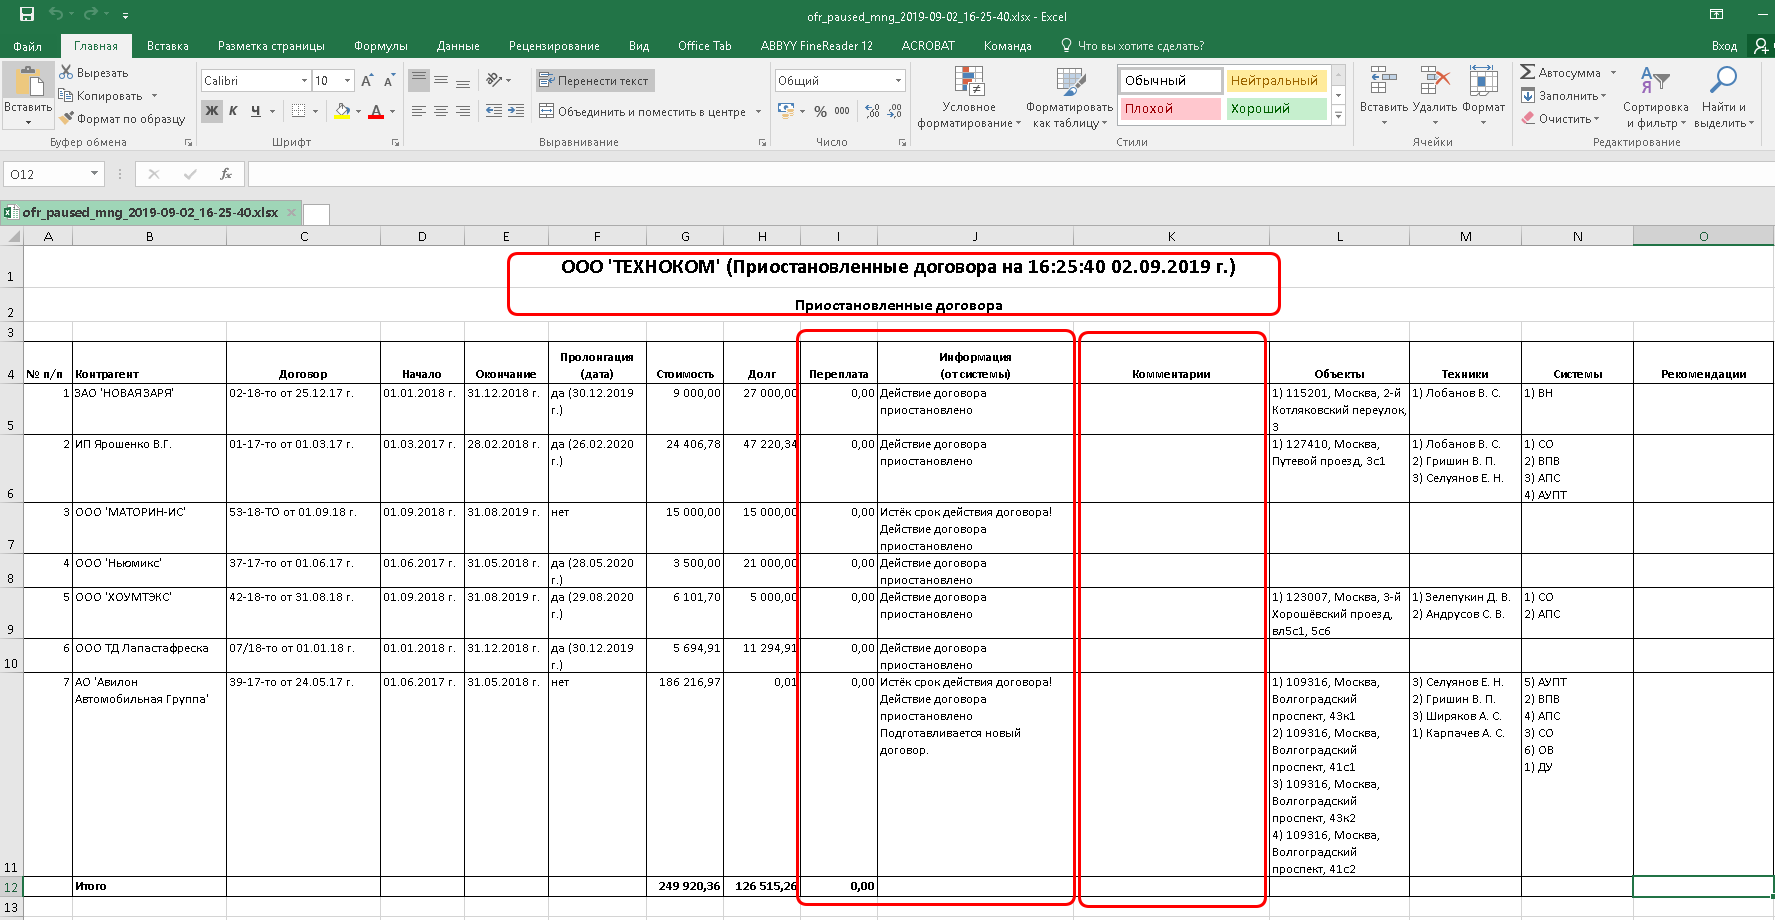Screen dimensions: 1775x920
Task: Decrease indent icon in alignment group
Action: 494,111
